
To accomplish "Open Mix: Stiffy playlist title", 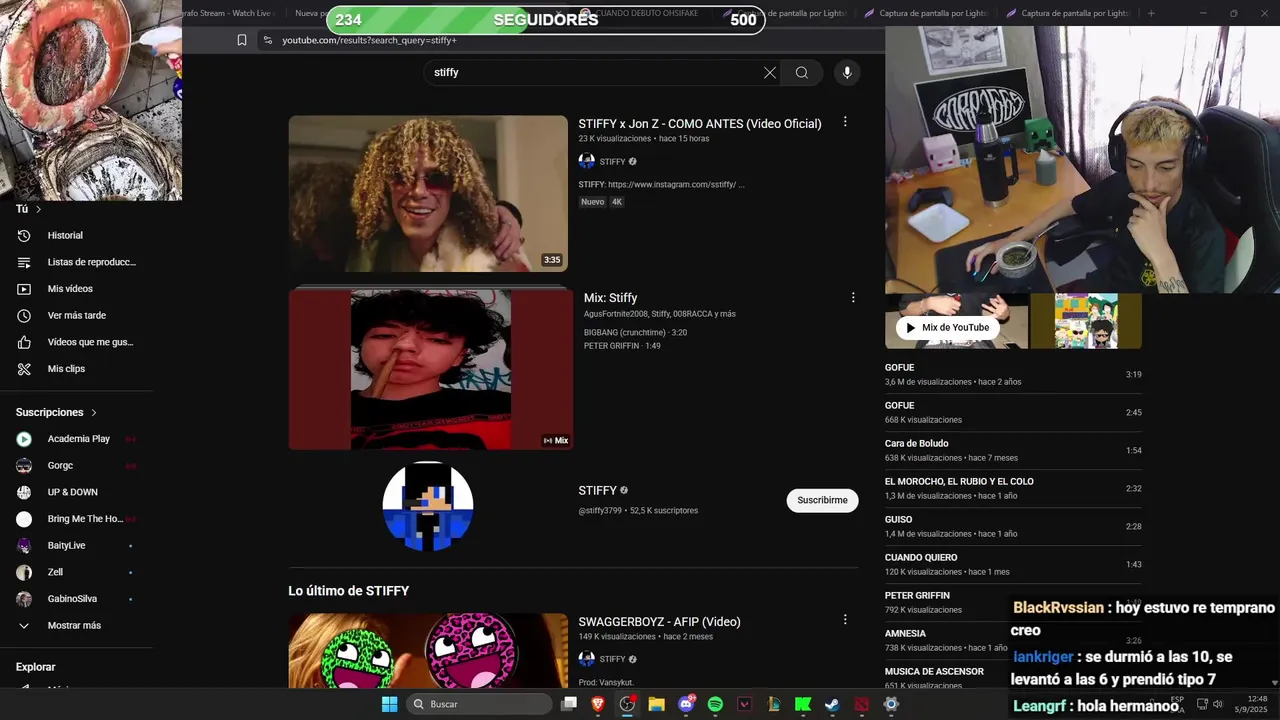I will point(610,298).
